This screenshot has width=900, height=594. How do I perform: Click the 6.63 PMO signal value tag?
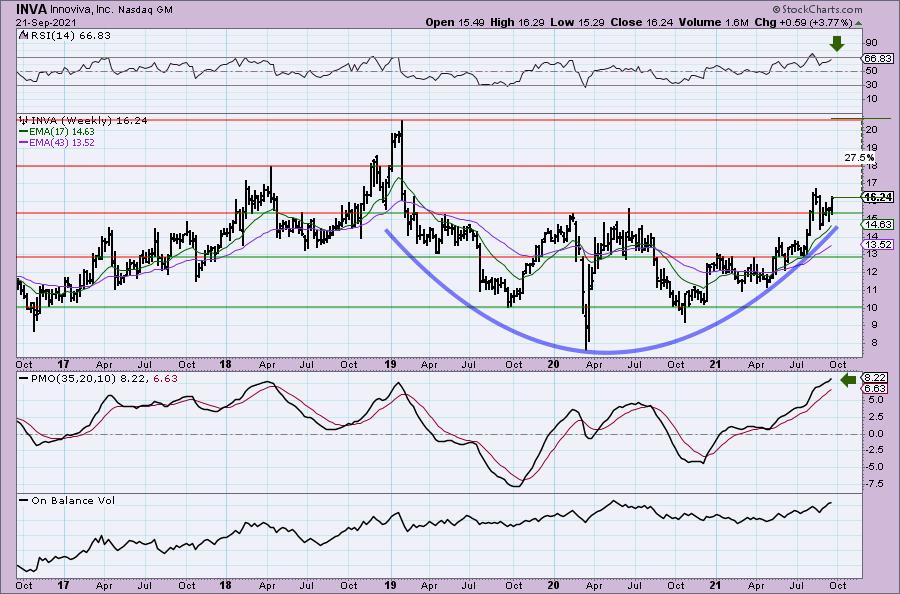coord(874,389)
